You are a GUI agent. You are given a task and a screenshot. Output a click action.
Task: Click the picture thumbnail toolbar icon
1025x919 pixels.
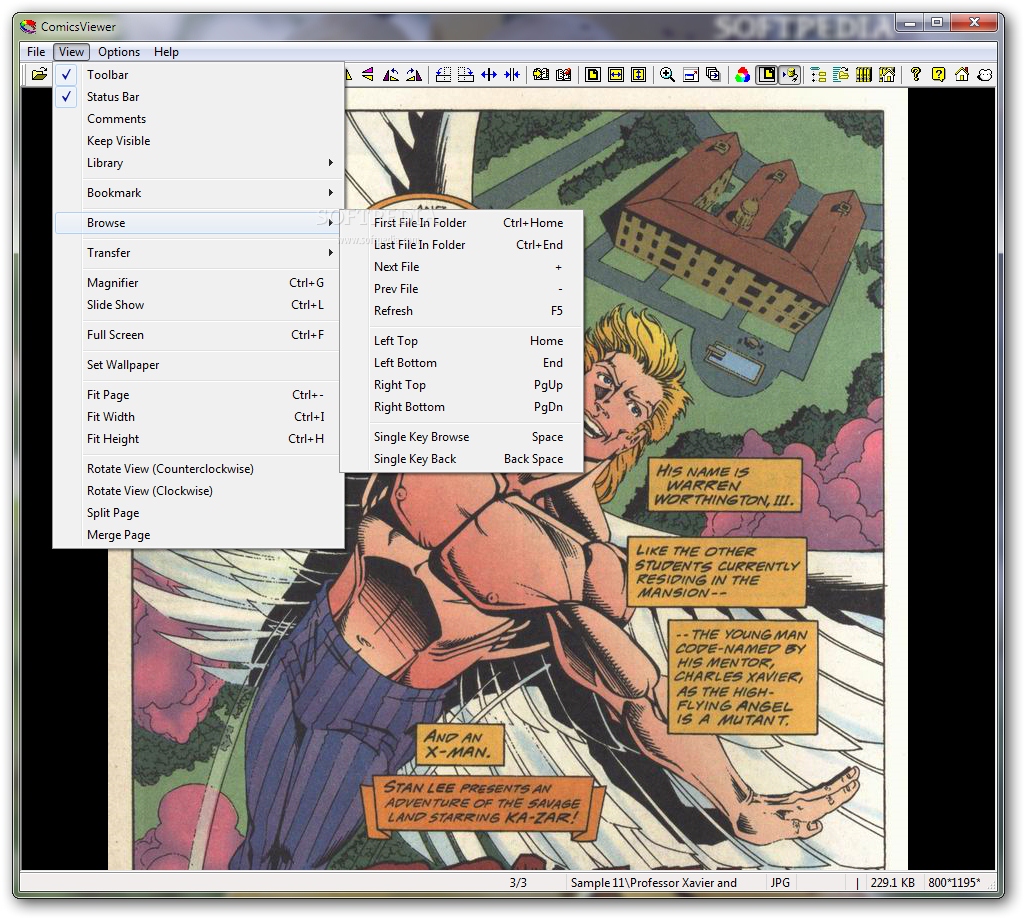887,75
